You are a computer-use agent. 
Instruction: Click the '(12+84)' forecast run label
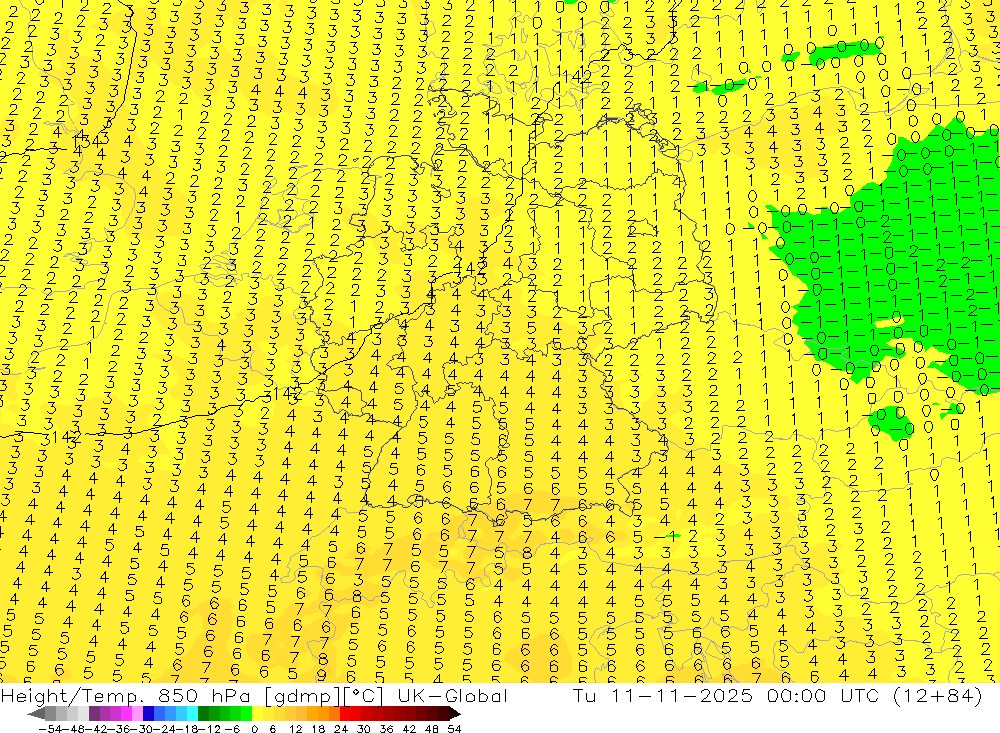[x=938, y=696]
